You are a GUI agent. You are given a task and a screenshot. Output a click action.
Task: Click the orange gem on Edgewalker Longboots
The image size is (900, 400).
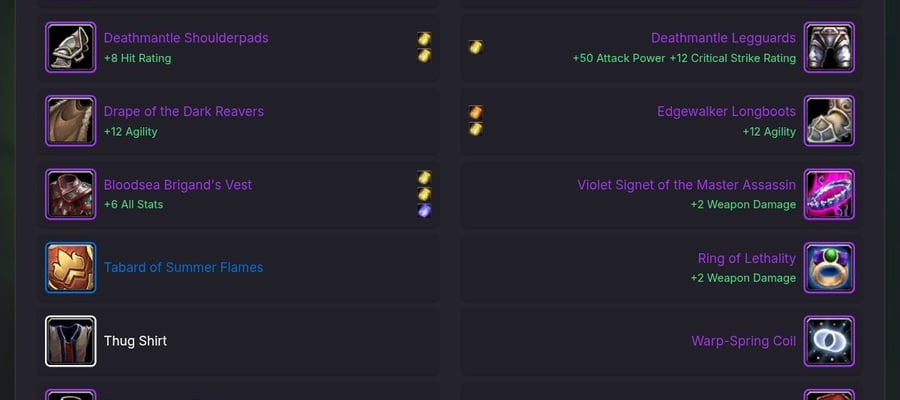475,112
